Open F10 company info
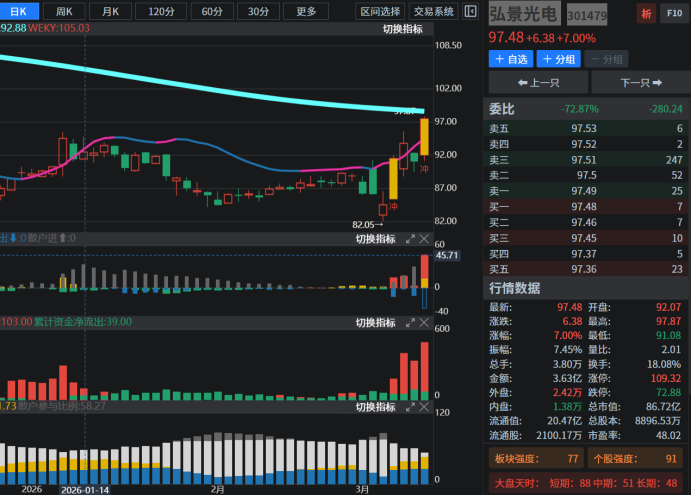The width and height of the screenshot is (692, 496). (673, 13)
